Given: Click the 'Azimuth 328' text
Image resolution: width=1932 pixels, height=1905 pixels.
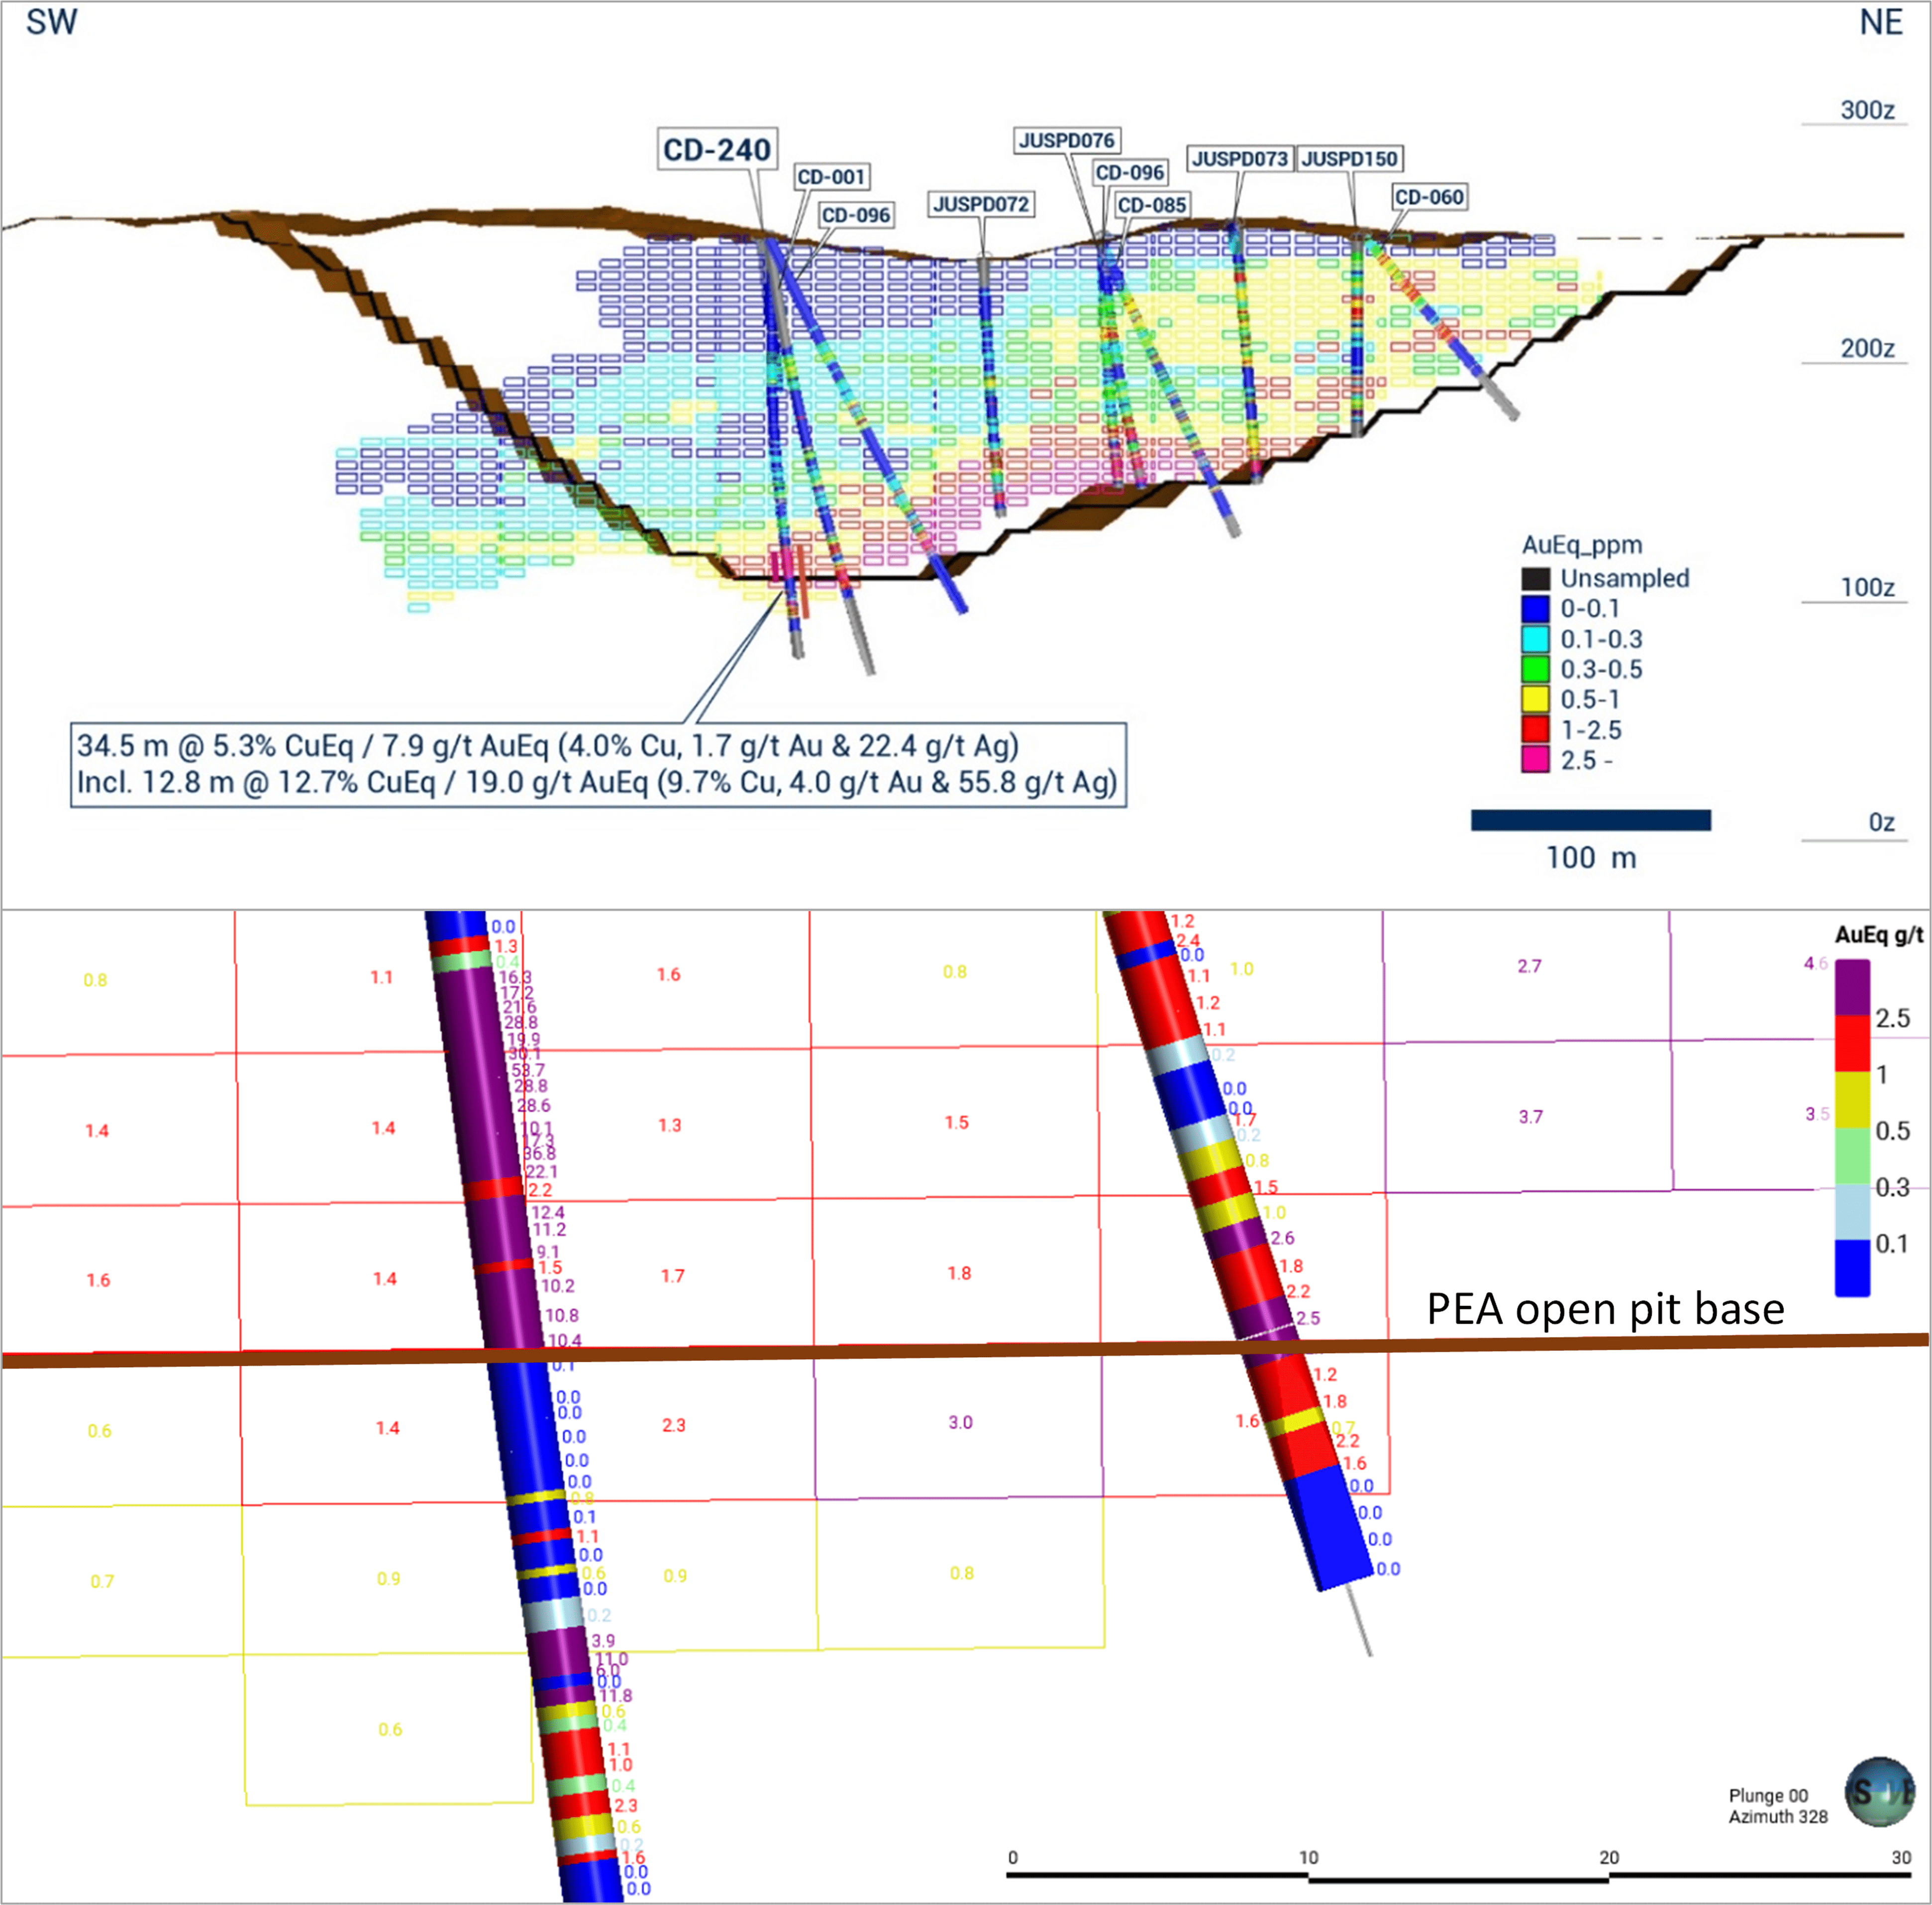Looking at the screenshot, I should click(x=1777, y=1817).
